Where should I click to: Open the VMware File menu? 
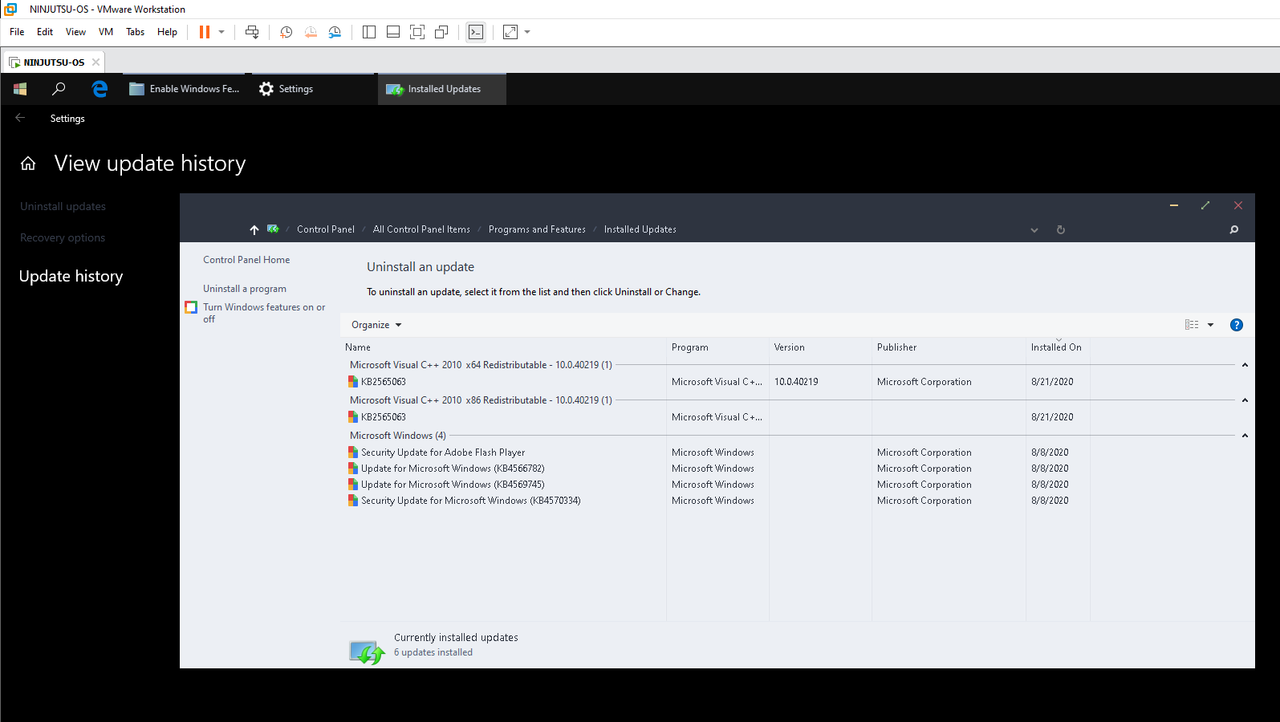[17, 32]
